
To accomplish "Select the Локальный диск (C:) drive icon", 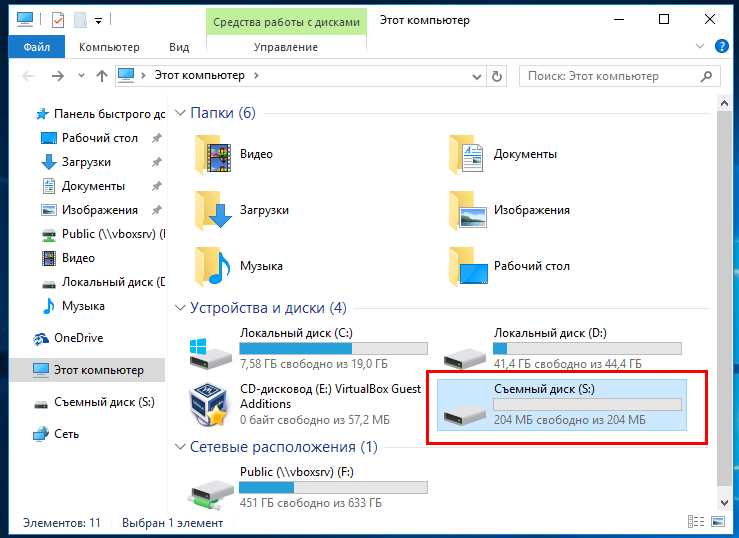I will coord(210,353).
